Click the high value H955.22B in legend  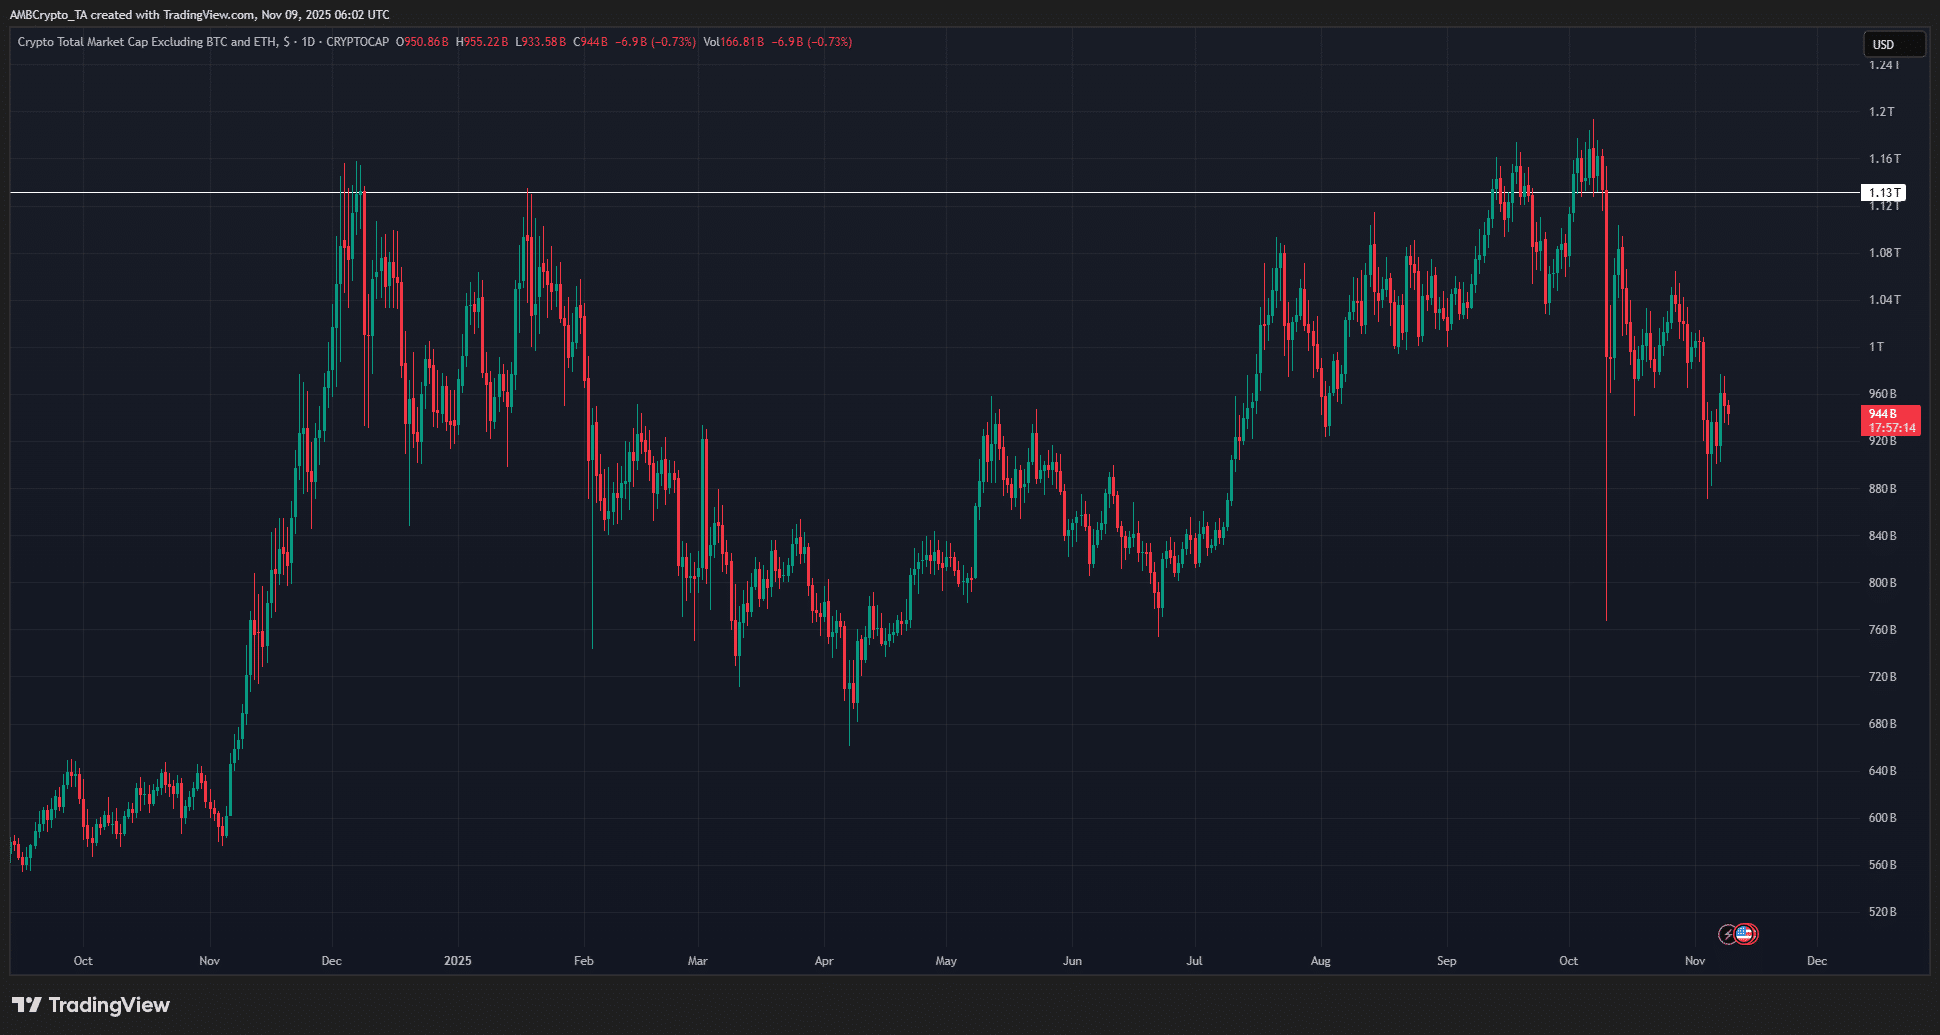point(482,42)
